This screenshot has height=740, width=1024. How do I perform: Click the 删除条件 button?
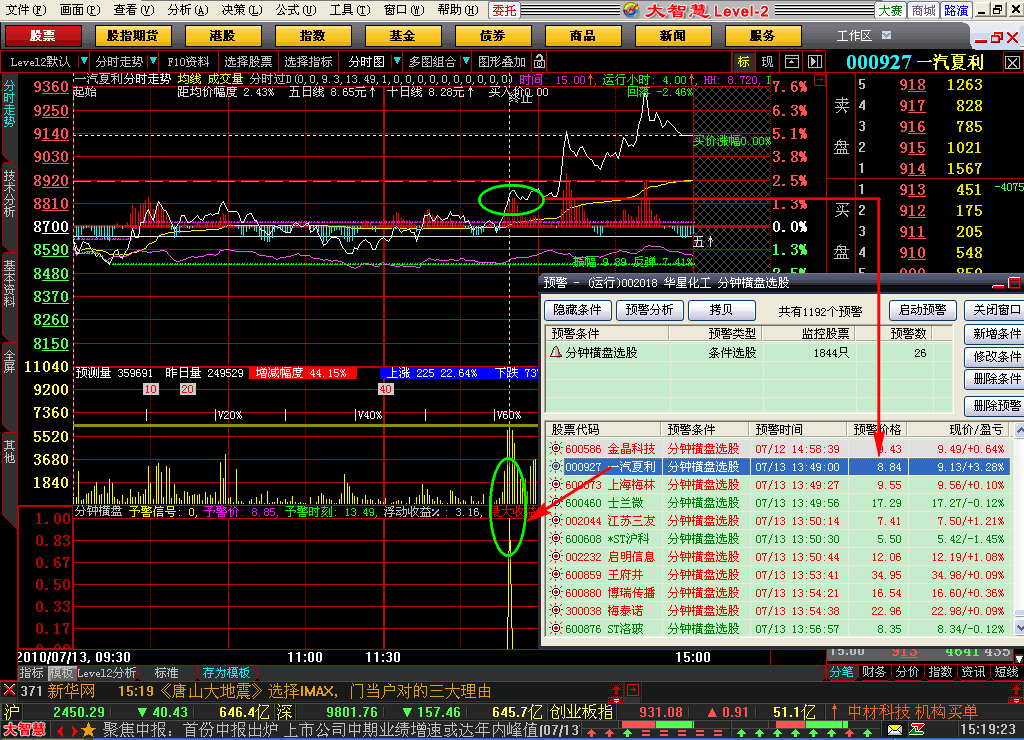997,379
